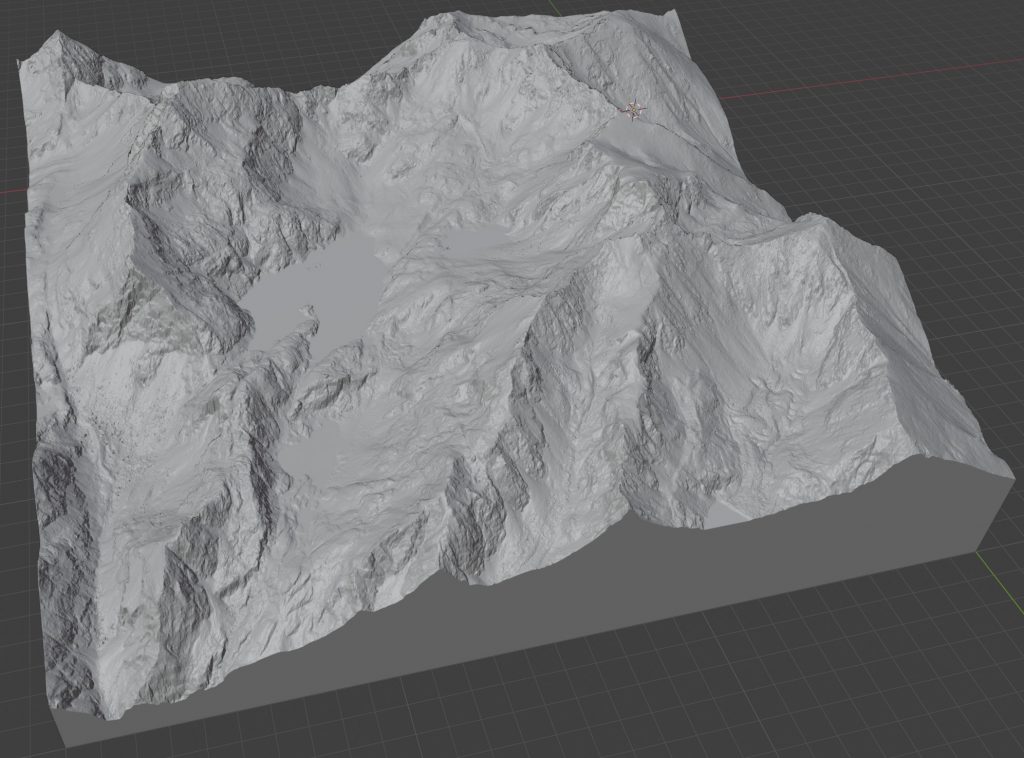Click the bottom-left corner of the terrain base

pyautogui.click(x=66, y=744)
